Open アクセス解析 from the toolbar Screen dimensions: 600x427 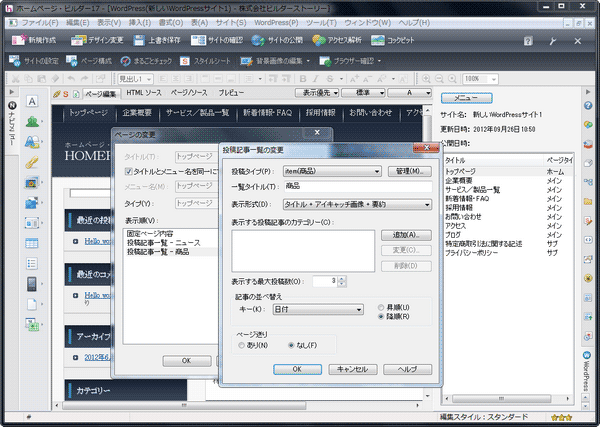[336, 40]
